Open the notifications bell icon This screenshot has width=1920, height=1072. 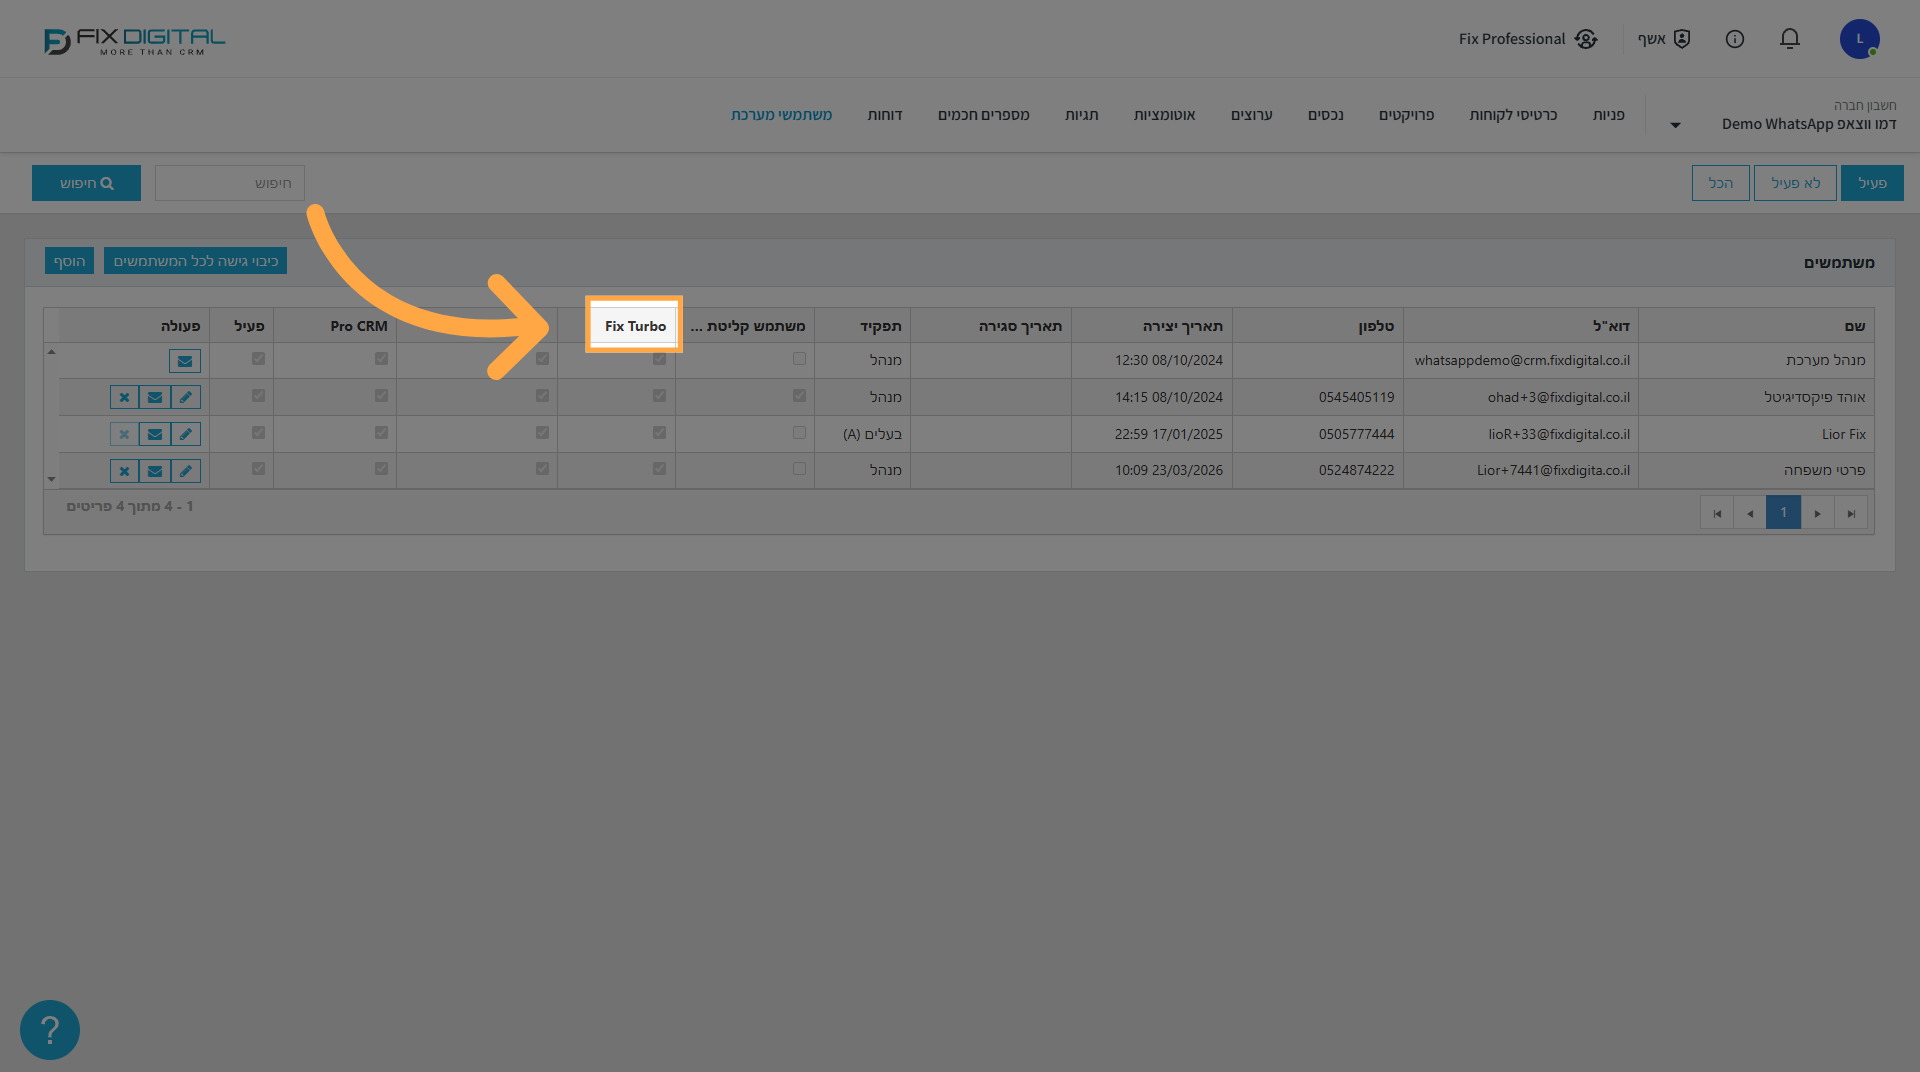pos(1789,39)
